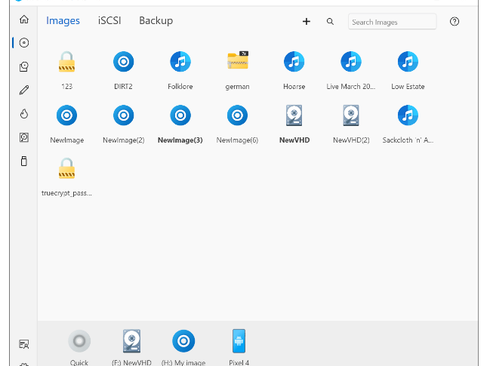Select the NewVHD(2) hard disk image
Screen dimensions: 490x366
point(351,124)
